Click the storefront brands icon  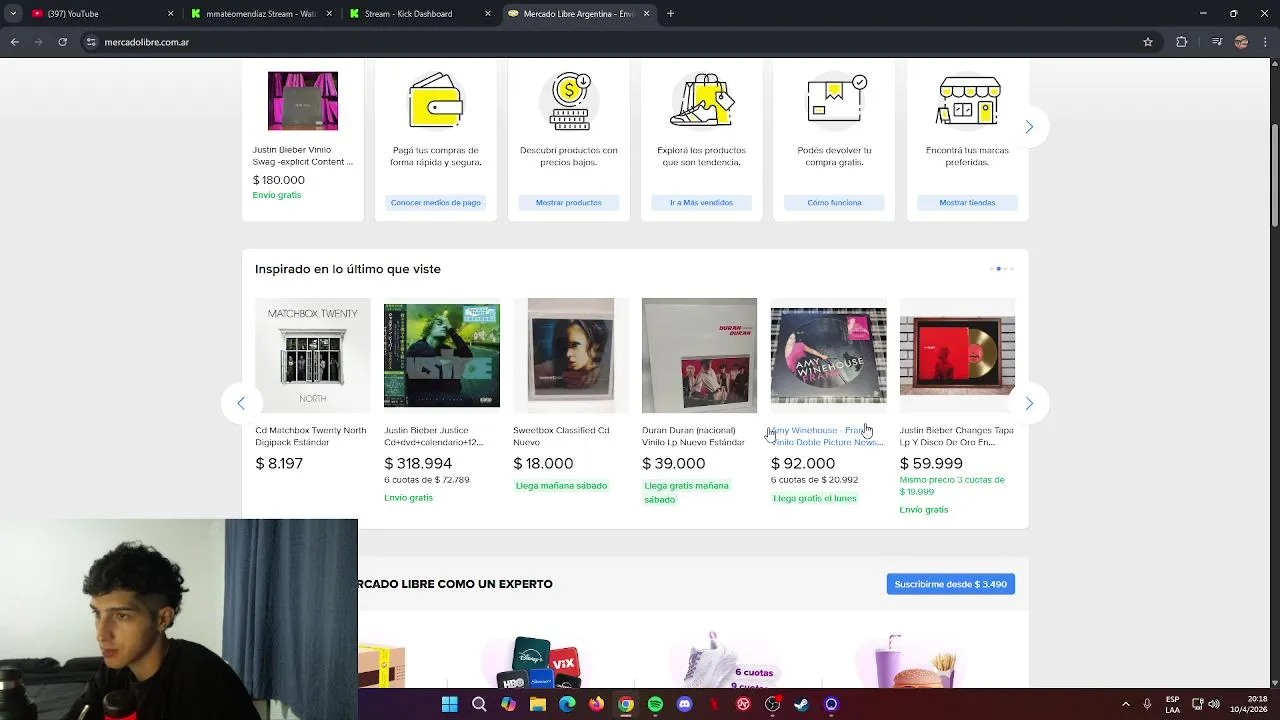click(968, 100)
